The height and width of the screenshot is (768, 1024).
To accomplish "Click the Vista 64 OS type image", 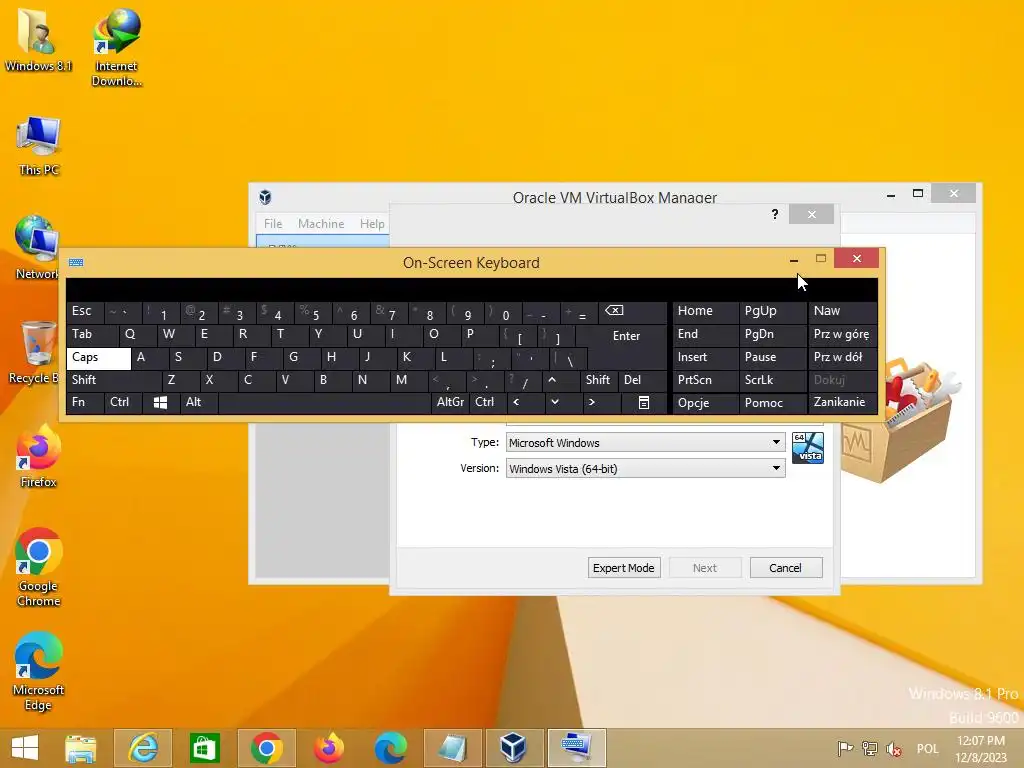I will [x=808, y=447].
